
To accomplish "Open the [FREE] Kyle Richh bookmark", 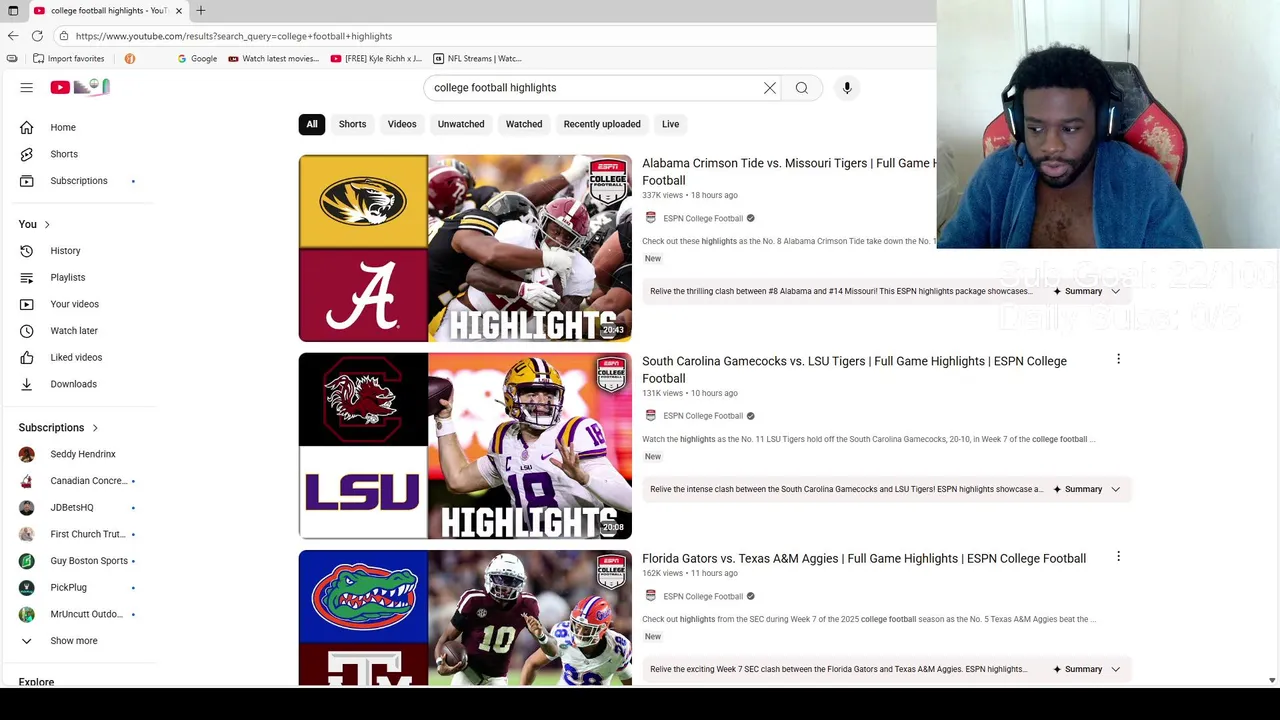I will click(x=376, y=59).
